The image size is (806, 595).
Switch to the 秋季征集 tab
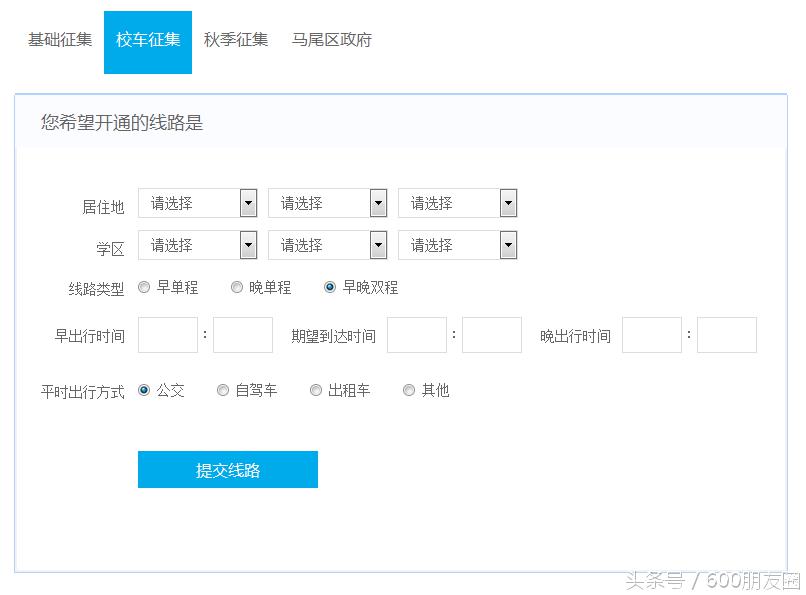point(236,40)
